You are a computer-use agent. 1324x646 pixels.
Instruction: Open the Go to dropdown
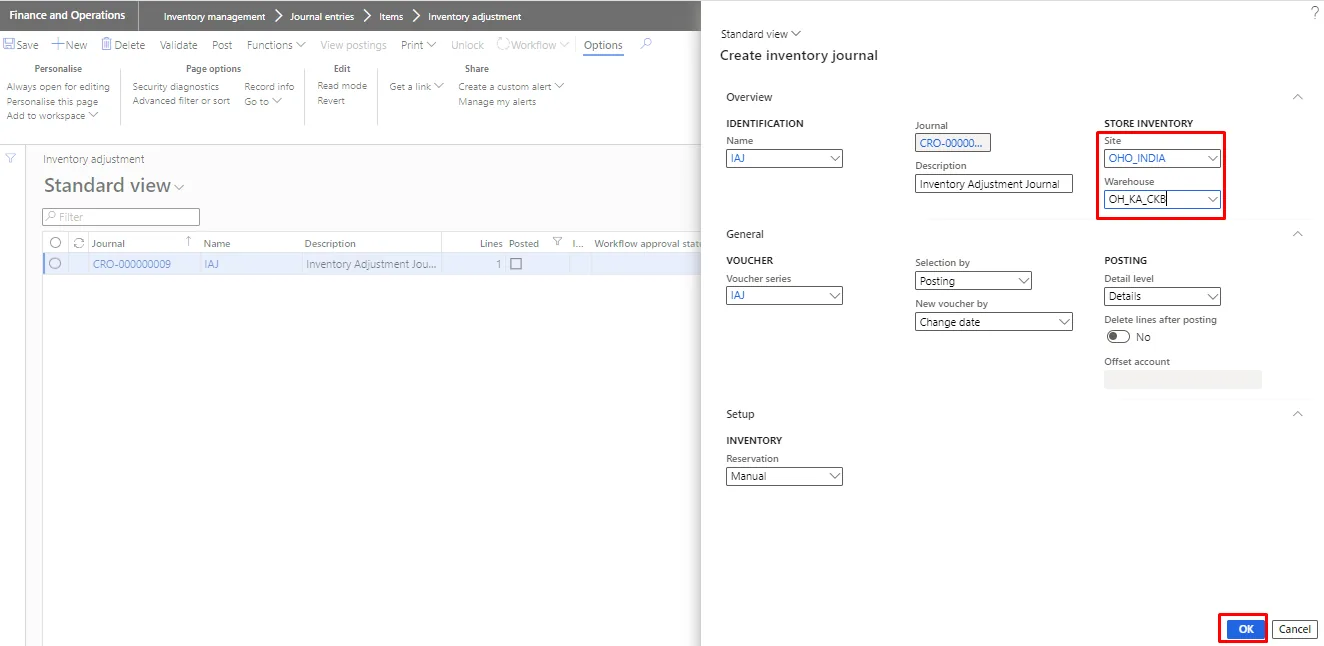tap(263, 101)
